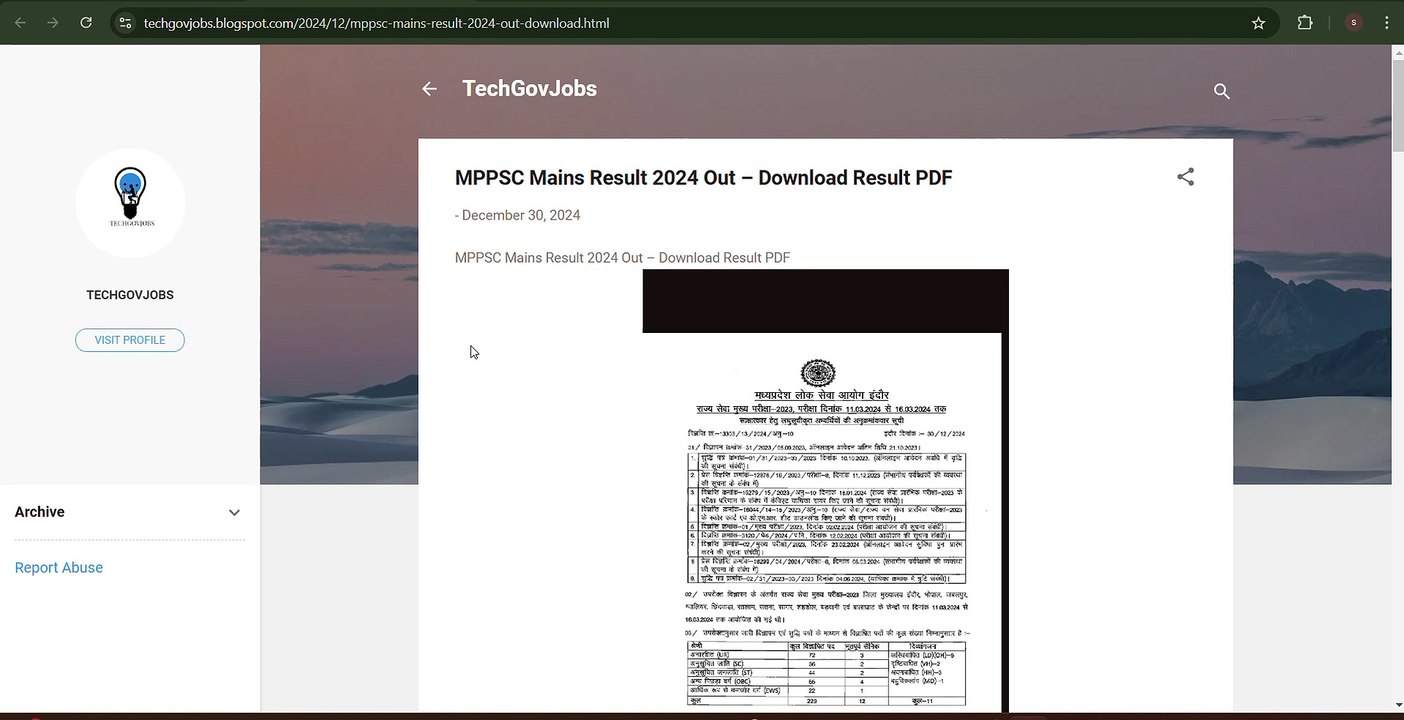Click the page vertical scrollbar thumb

coord(1397,105)
